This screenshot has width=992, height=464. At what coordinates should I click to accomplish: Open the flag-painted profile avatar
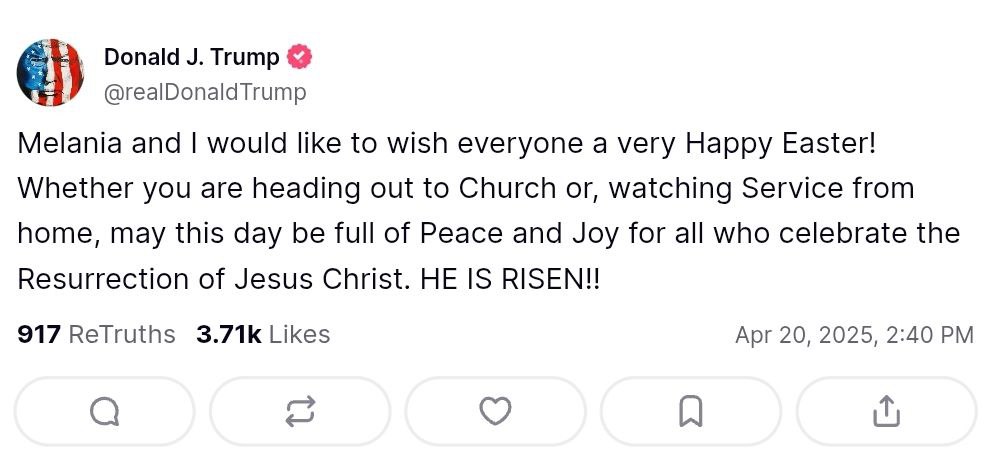50,73
